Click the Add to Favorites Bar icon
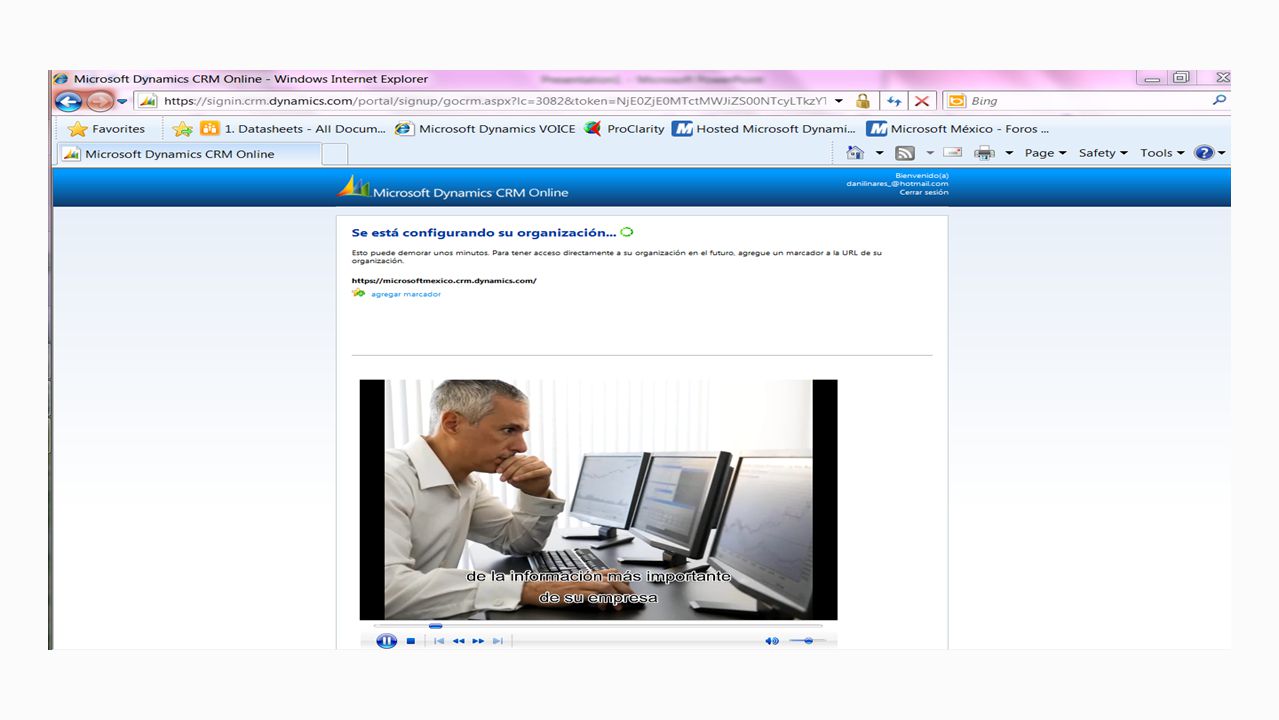 tap(182, 129)
